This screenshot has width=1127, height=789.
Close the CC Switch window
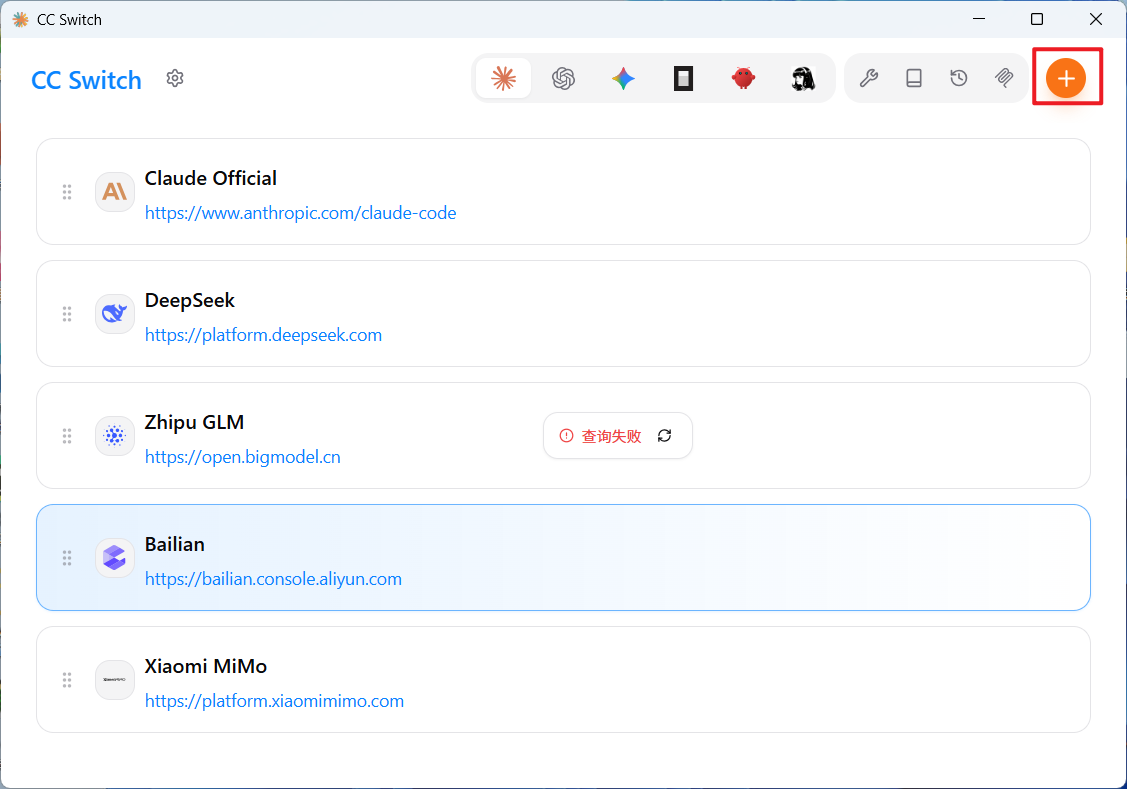coord(1095,19)
